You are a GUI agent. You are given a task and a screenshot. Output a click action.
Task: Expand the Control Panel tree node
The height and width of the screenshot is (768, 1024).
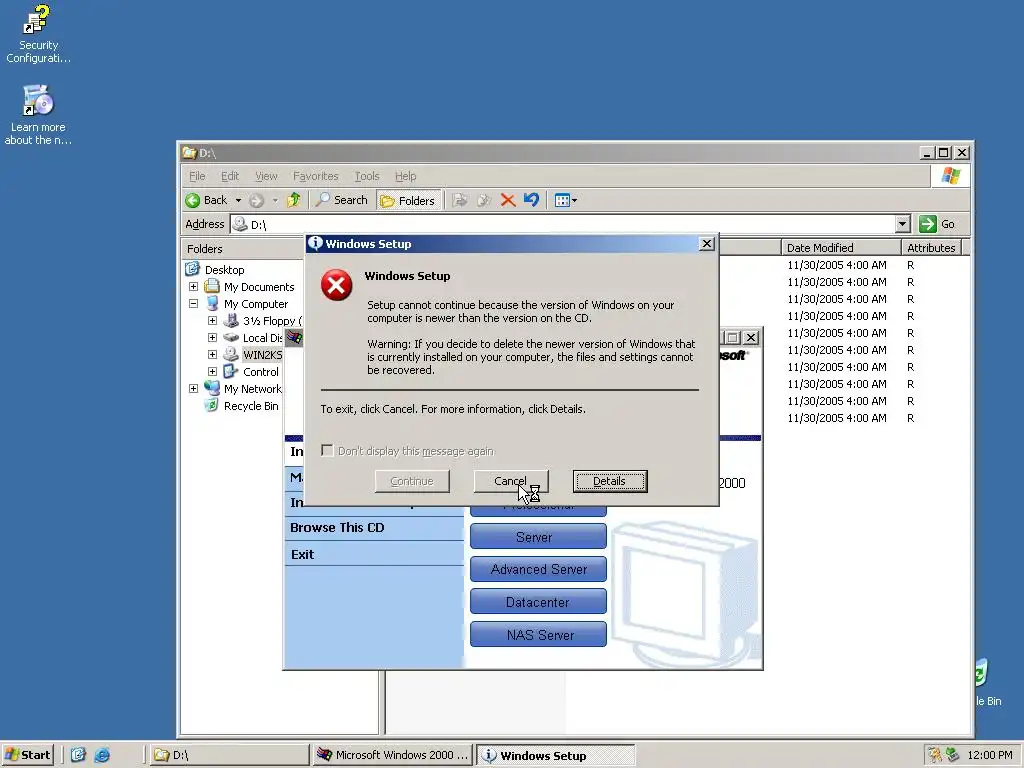click(212, 372)
